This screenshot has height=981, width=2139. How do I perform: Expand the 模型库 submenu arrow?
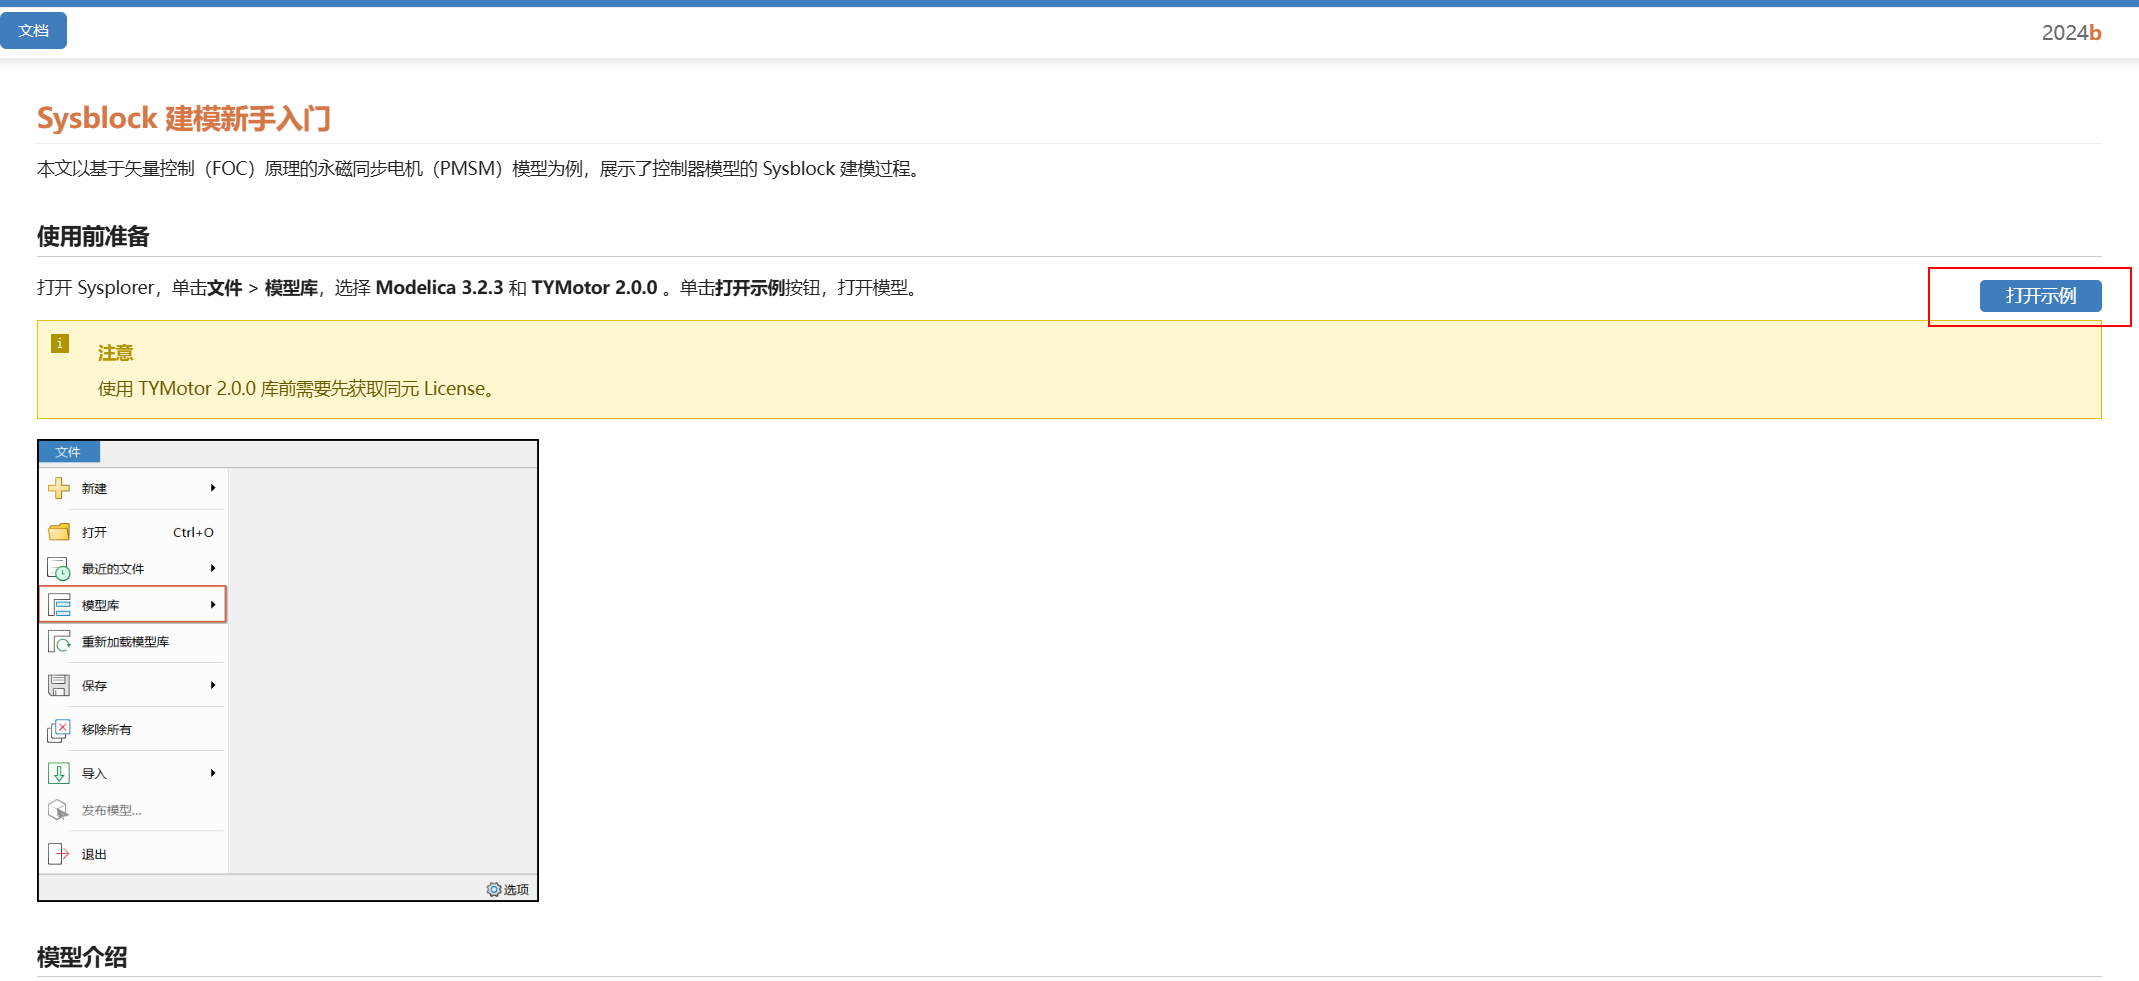213,605
